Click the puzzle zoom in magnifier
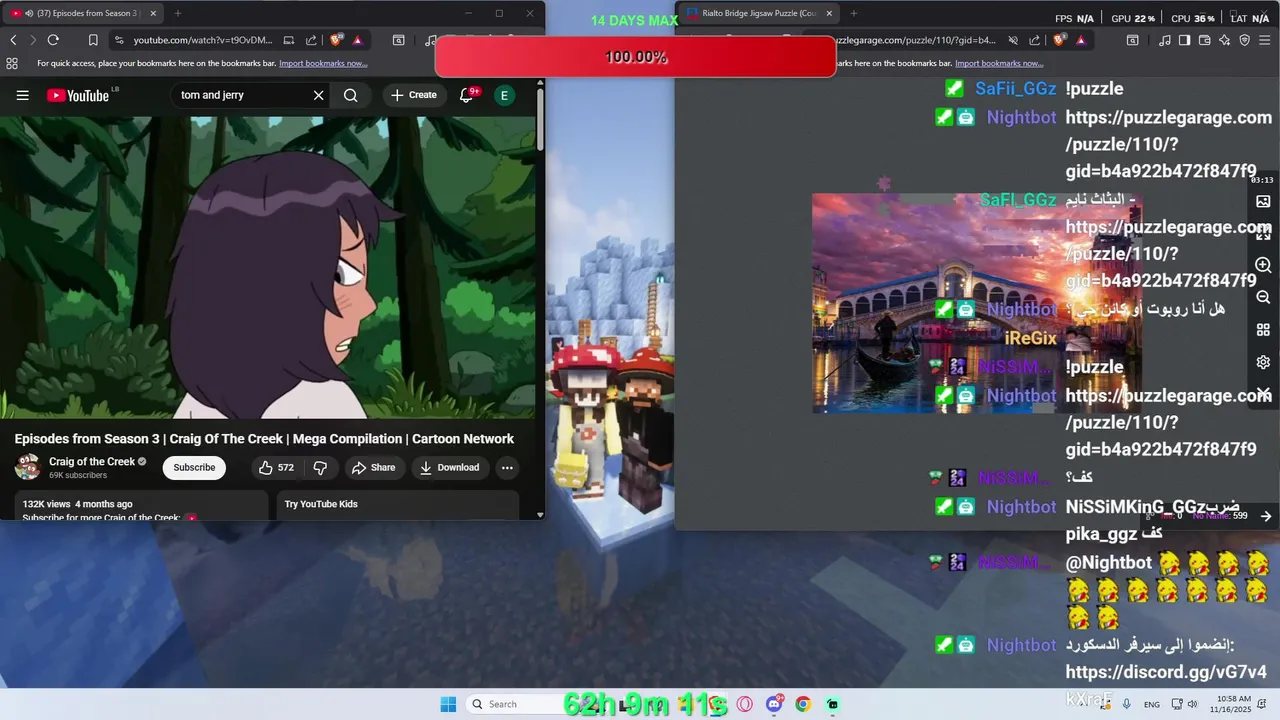This screenshot has width=1280, height=720. tap(1263, 265)
